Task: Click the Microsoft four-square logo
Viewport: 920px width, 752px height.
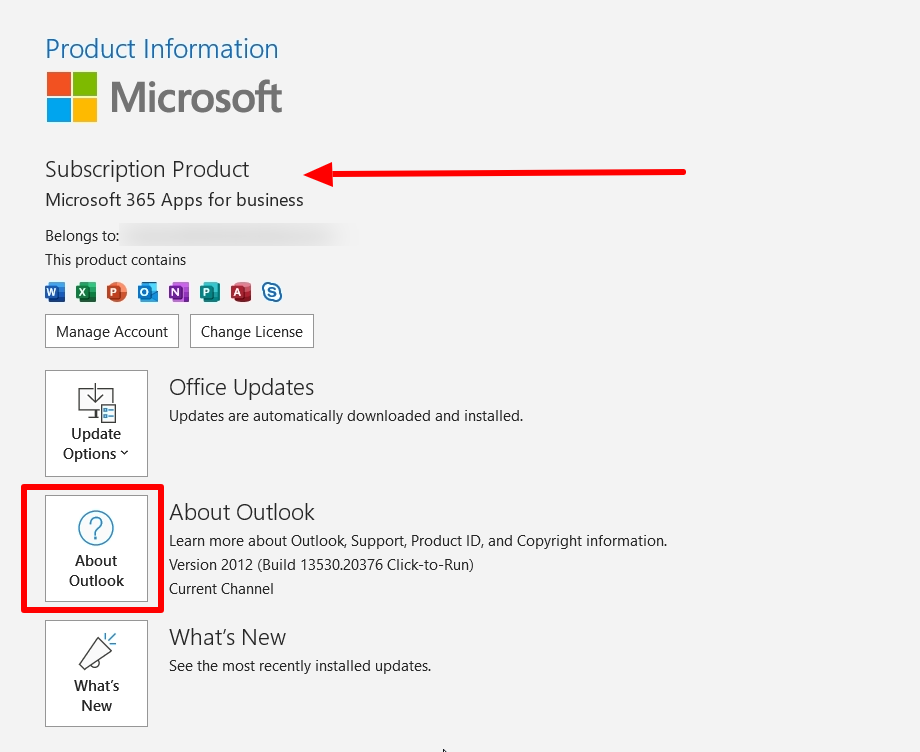Action: [x=72, y=97]
